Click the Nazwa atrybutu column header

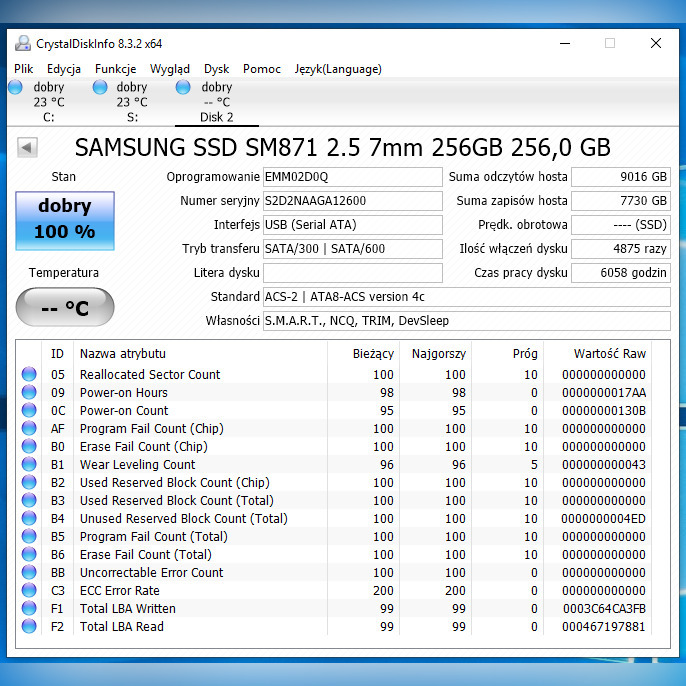tap(200, 354)
